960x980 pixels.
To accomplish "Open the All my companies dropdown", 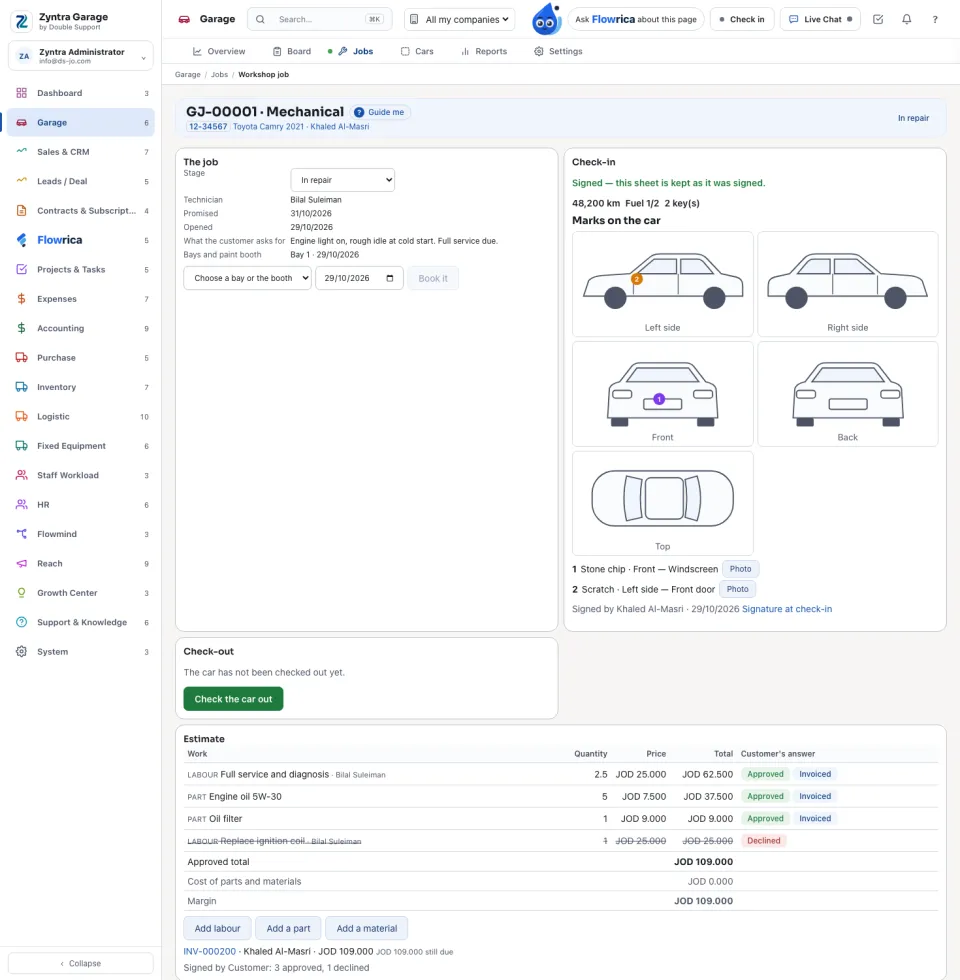I will 459,19.
